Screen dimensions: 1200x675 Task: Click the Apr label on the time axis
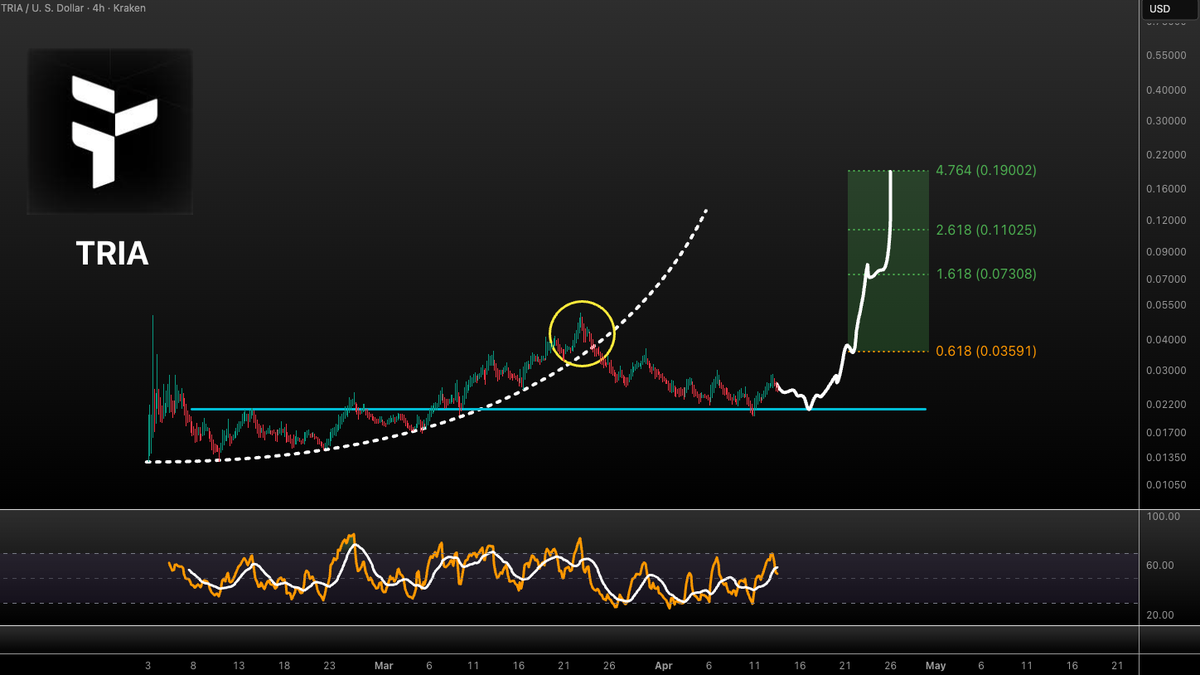pos(663,664)
